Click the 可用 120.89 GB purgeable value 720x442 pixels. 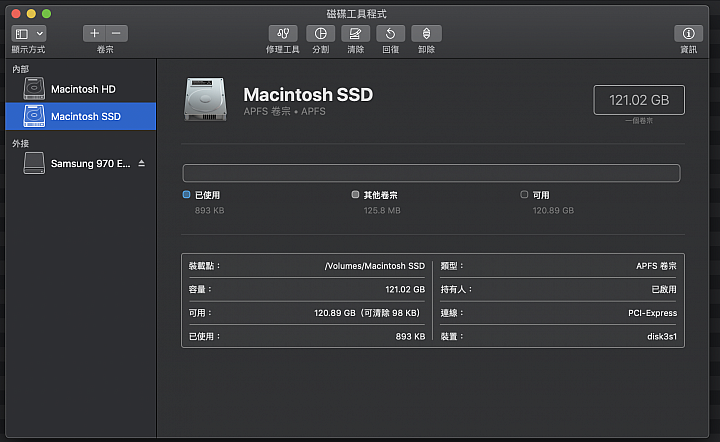click(x=367, y=313)
